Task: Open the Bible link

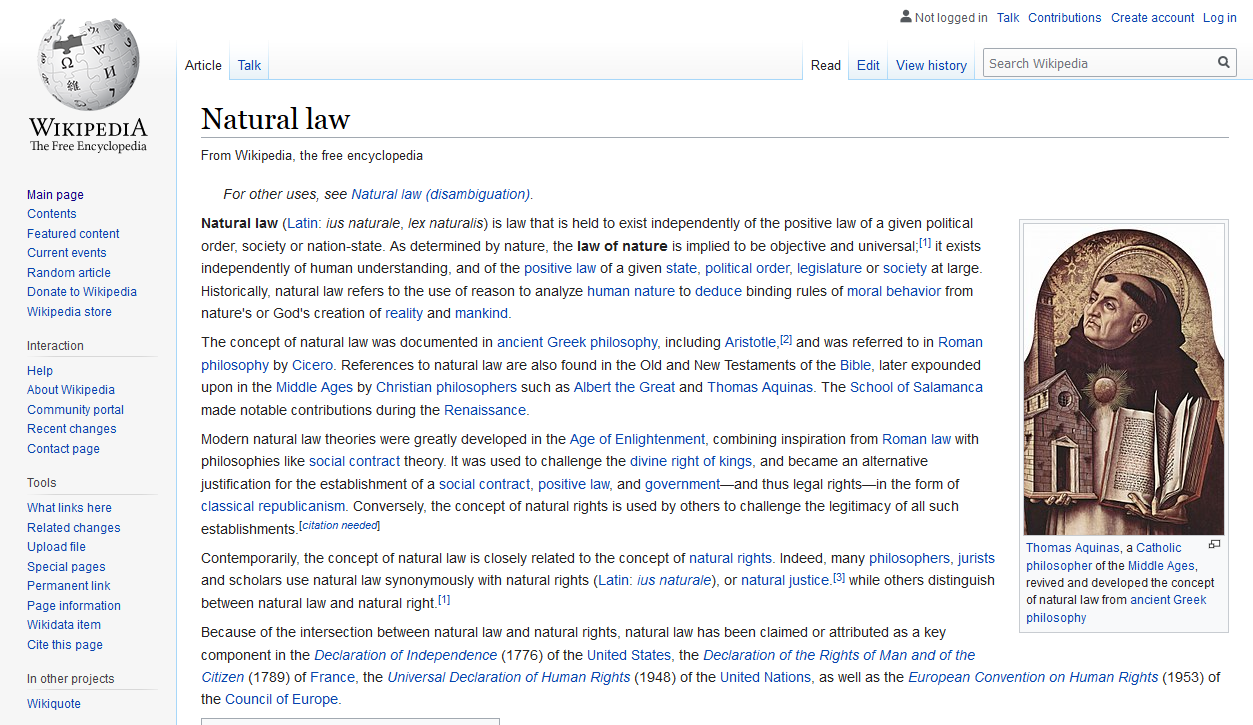Action: point(855,365)
